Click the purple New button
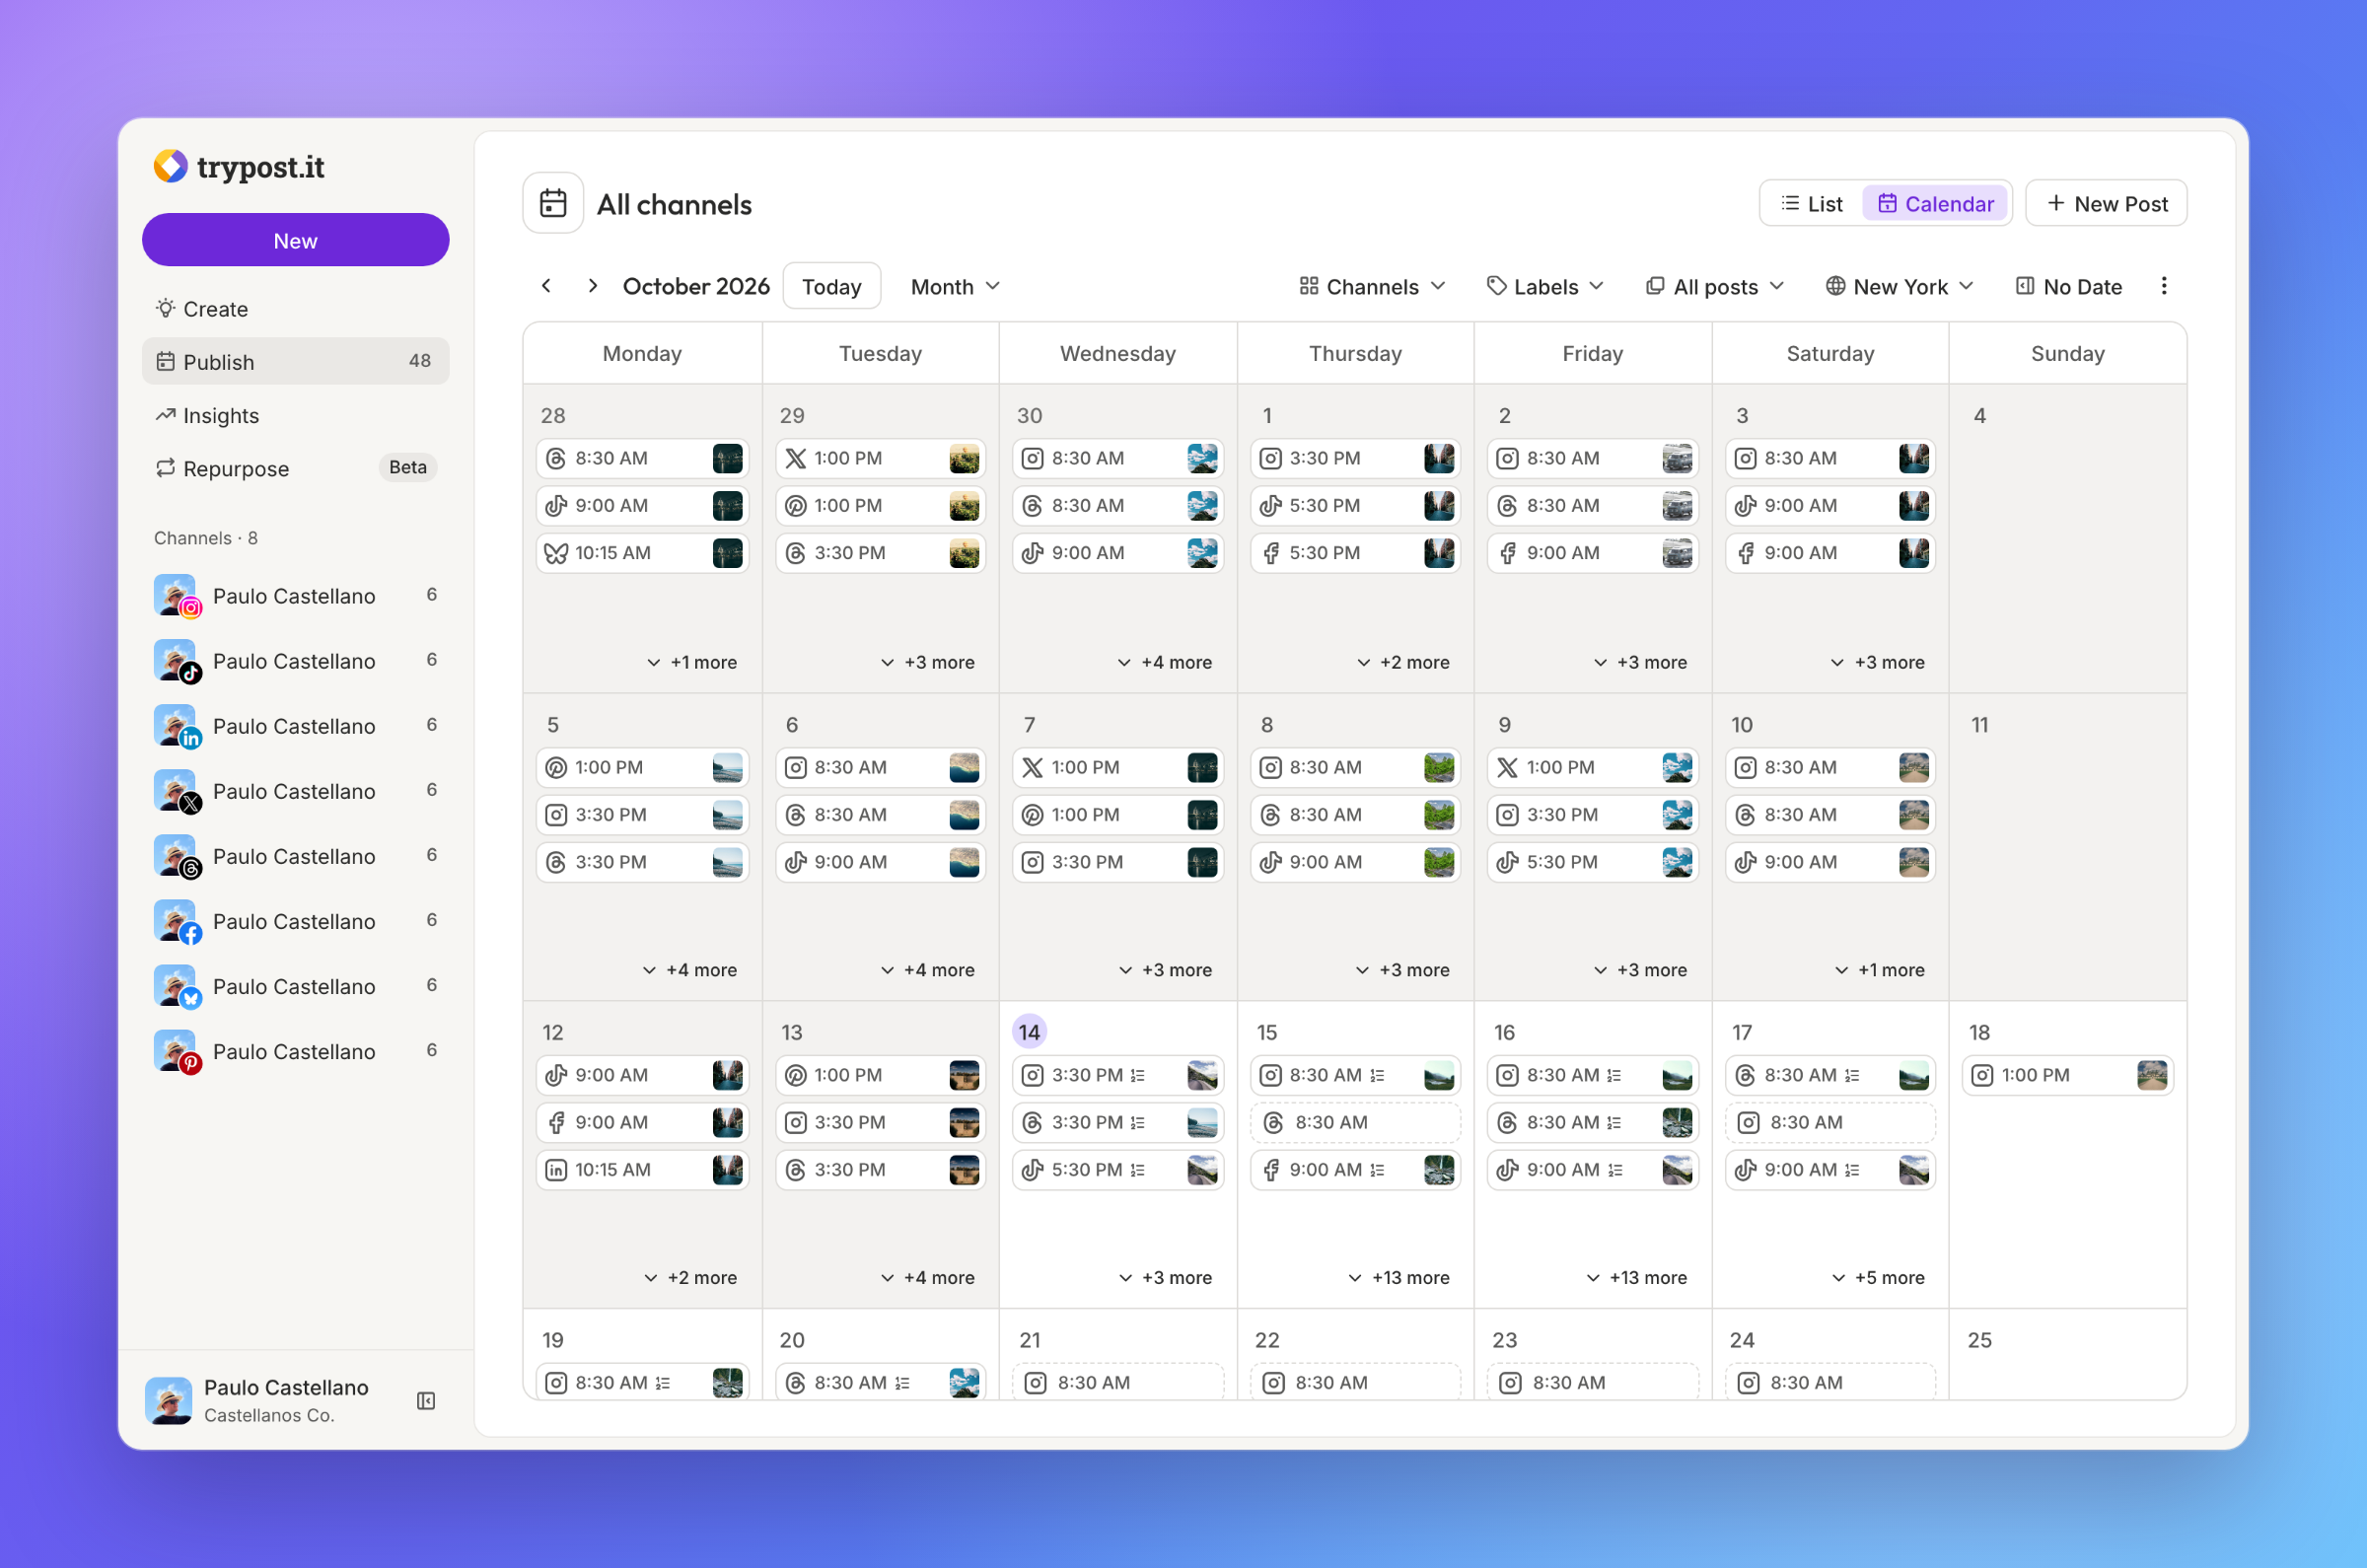Image resolution: width=2367 pixels, height=1568 pixels. [x=296, y=240]
